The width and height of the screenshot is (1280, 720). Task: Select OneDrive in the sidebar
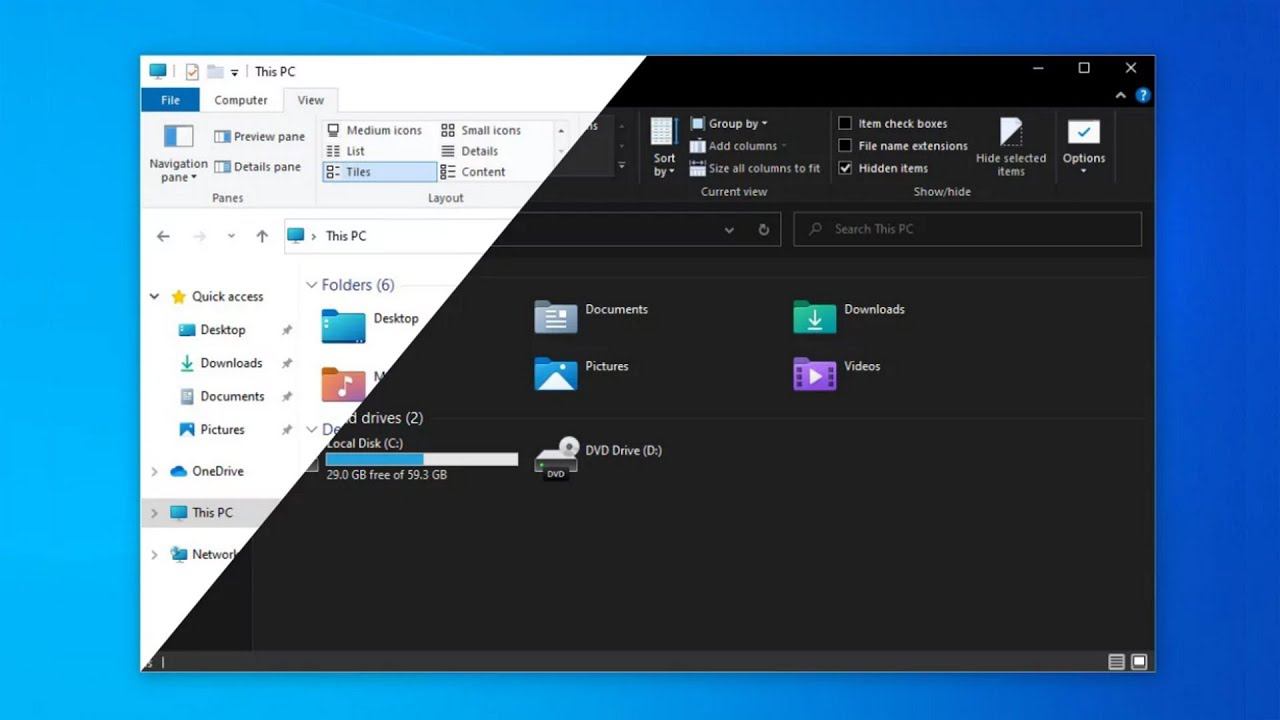[x=218, y=471]
